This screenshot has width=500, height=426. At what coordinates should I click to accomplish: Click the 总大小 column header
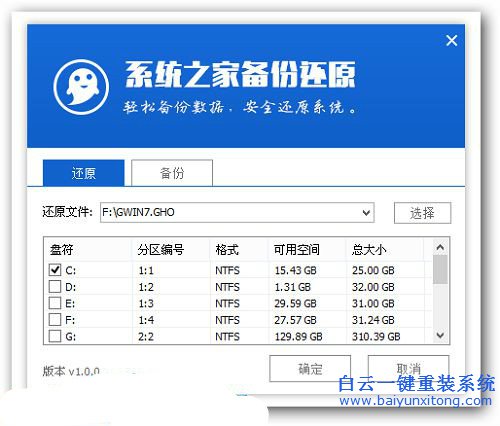click(x=369, y=249)
